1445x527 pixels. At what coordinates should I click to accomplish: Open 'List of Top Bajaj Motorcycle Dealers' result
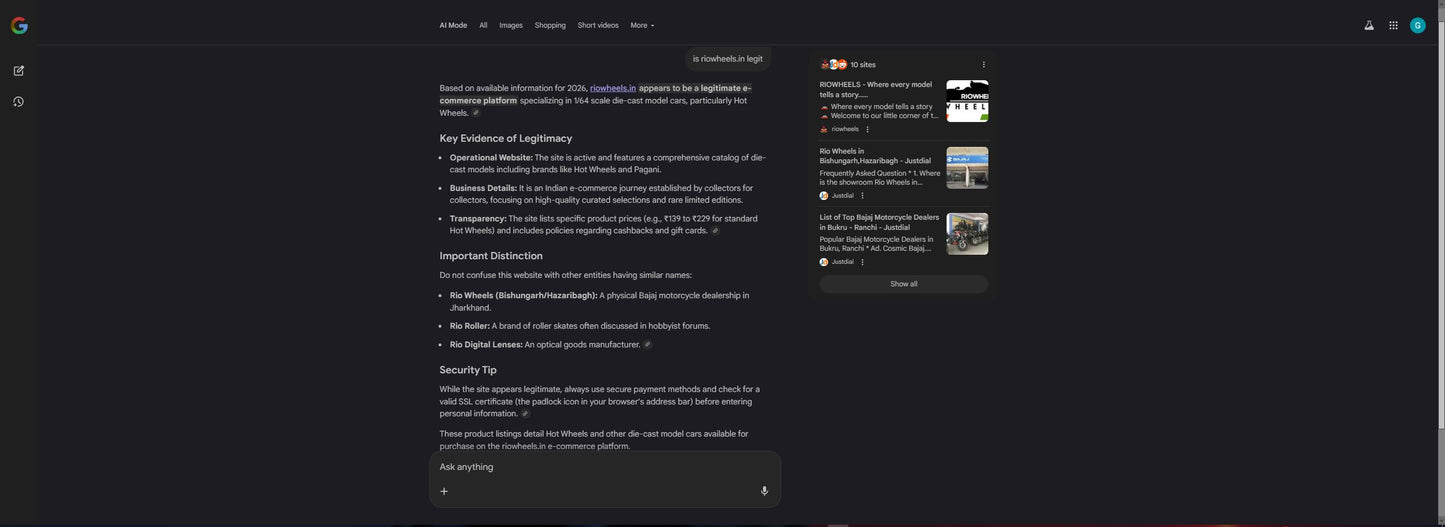[880, 222]
